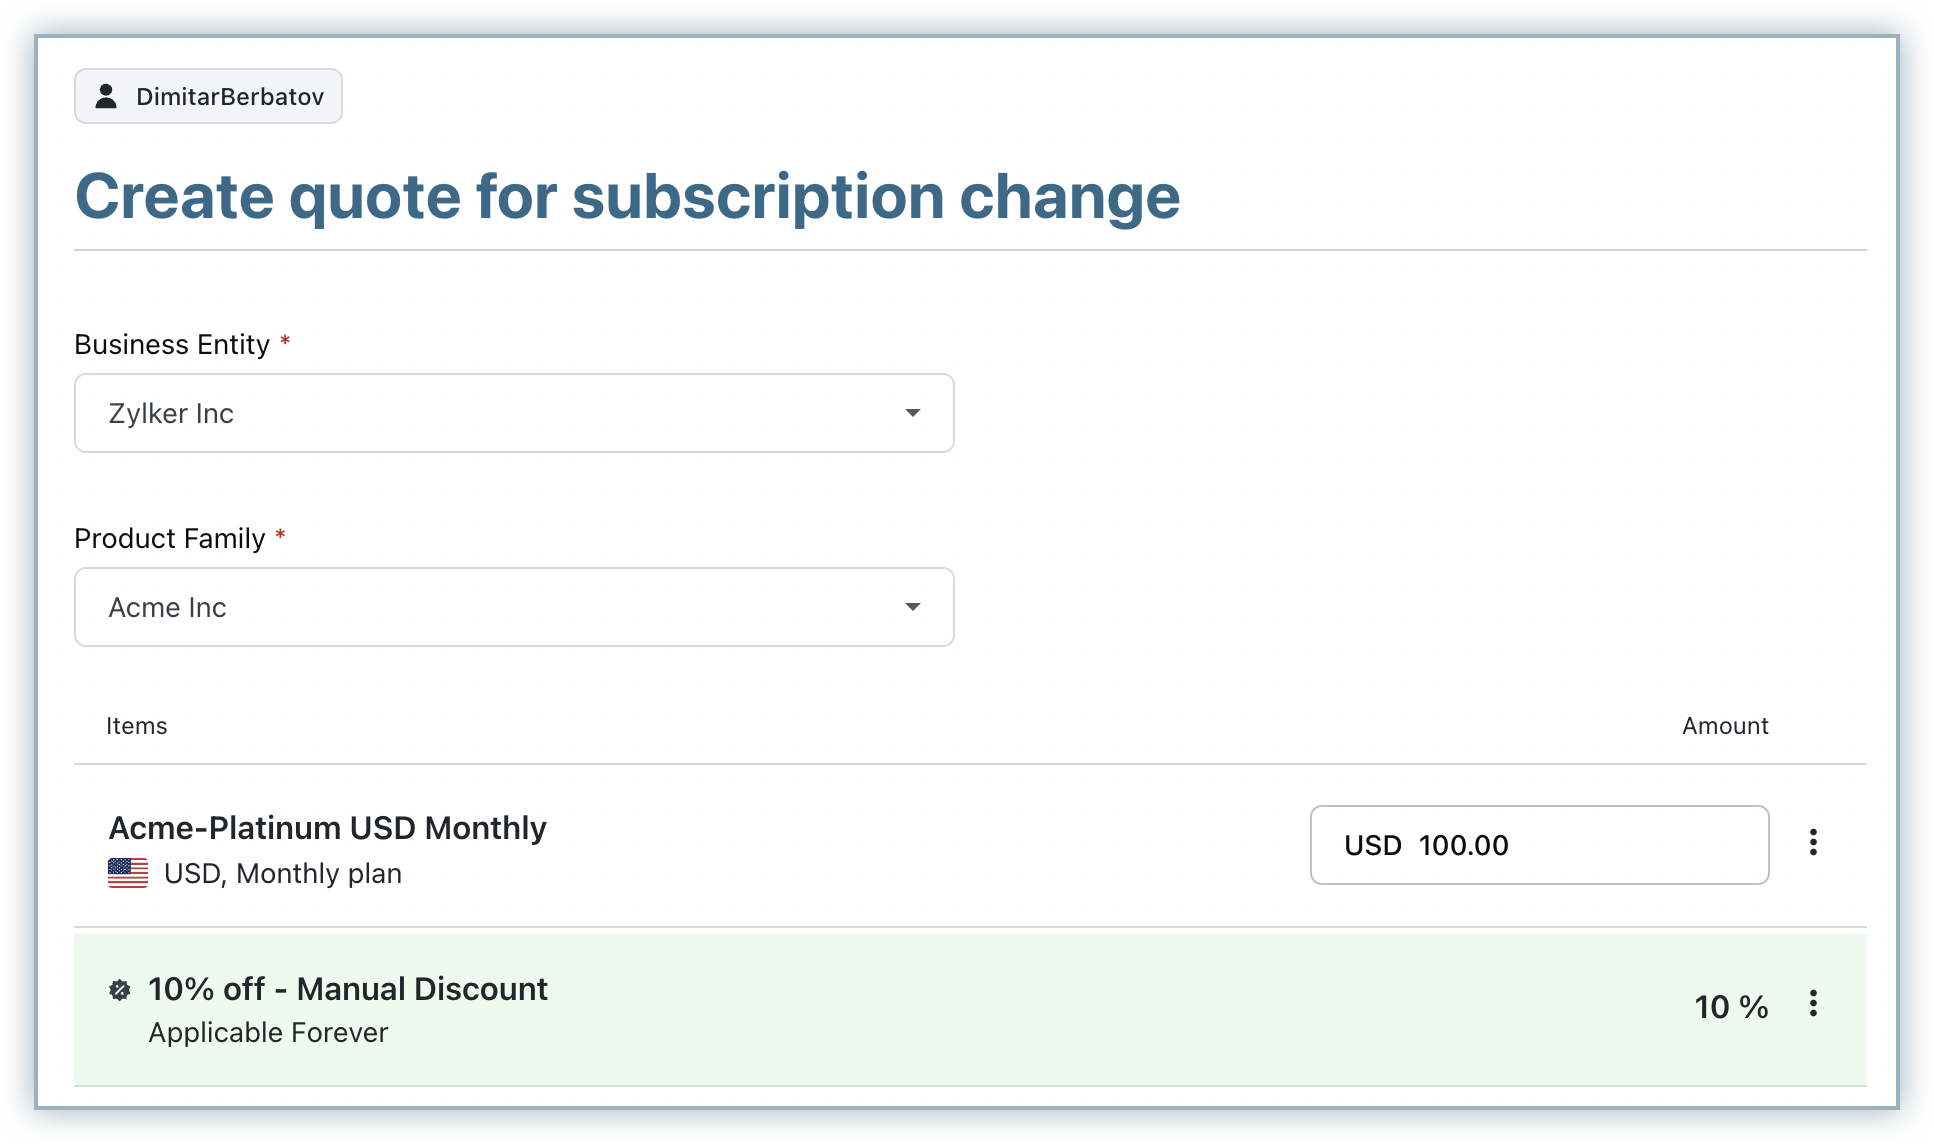This screenshot has height=1144, width=1934.
Task: Click the Product Family field label
Action: pyautogui.click(x=170, y=538)
